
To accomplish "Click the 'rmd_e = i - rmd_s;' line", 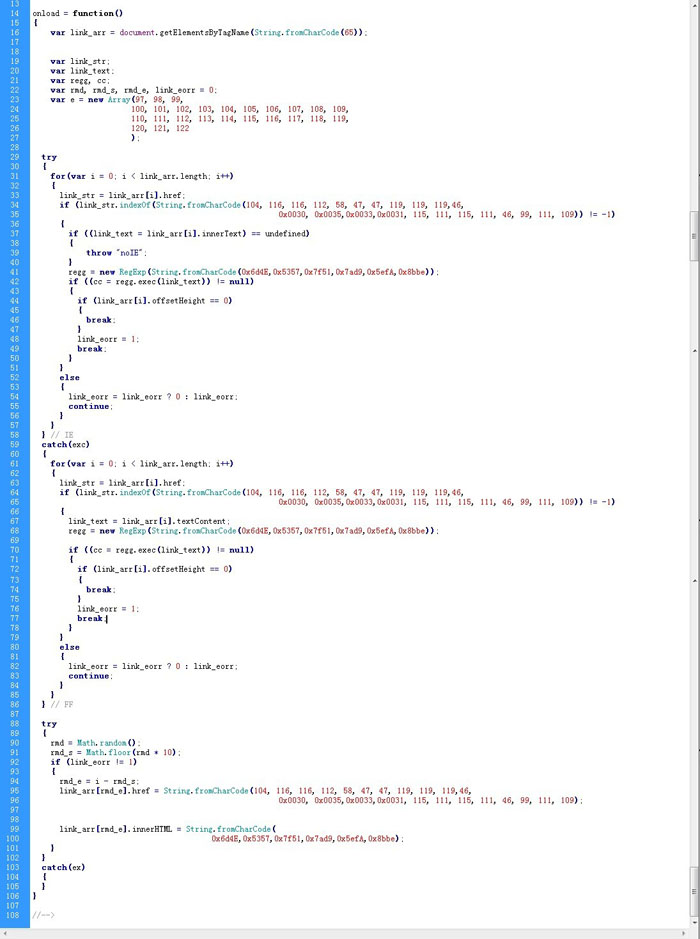I will click(99, 781).
